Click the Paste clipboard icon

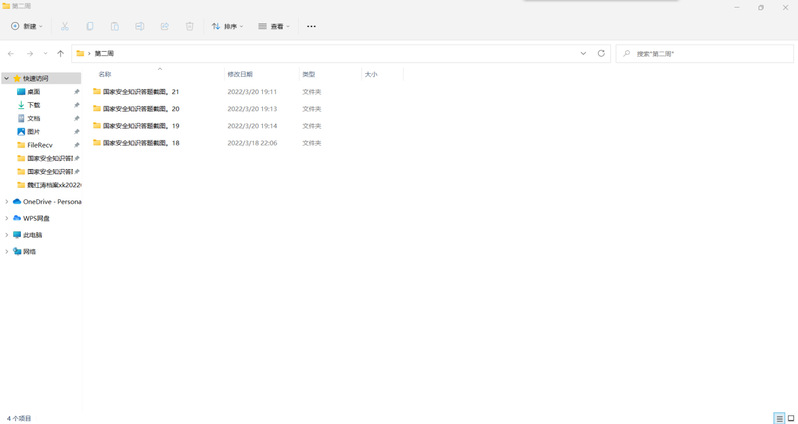tap(115, 26)
